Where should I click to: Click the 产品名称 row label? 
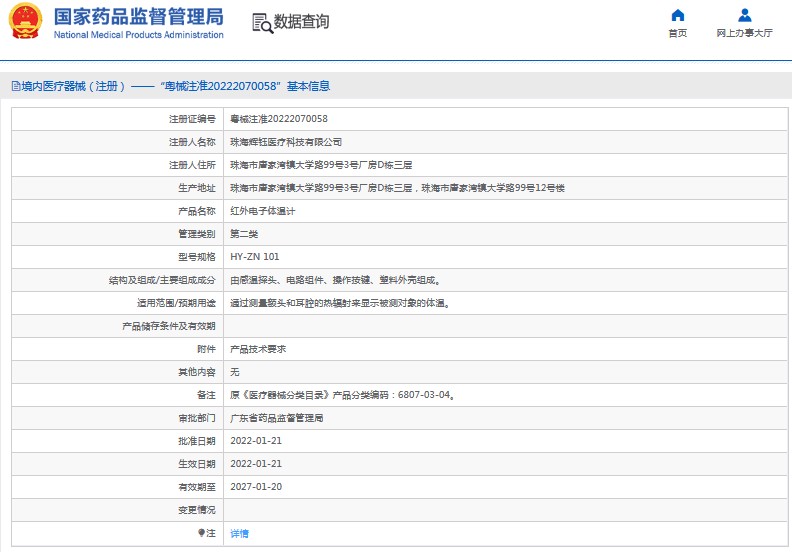196,211
